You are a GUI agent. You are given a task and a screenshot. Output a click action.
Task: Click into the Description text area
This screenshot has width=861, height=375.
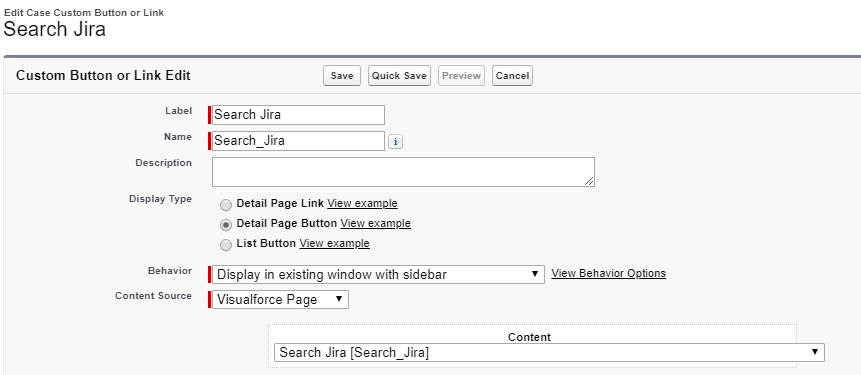tap(403, 172)
